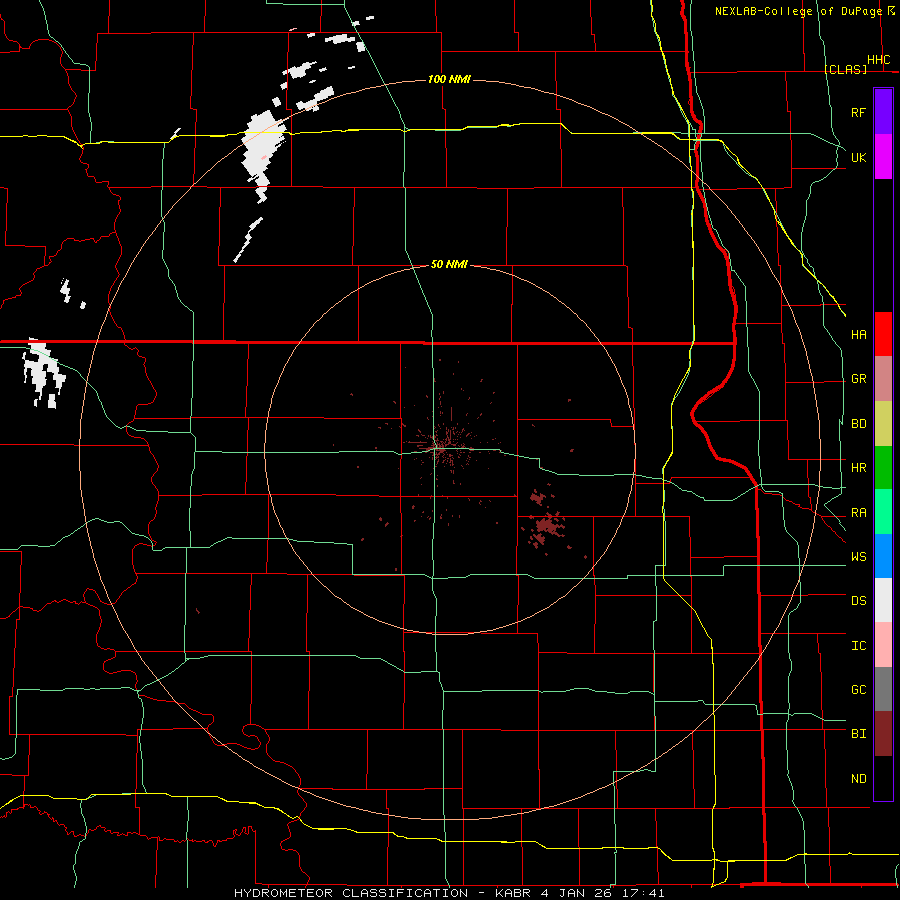
Task: Click the BI legend label
Action: click(858, 734)
